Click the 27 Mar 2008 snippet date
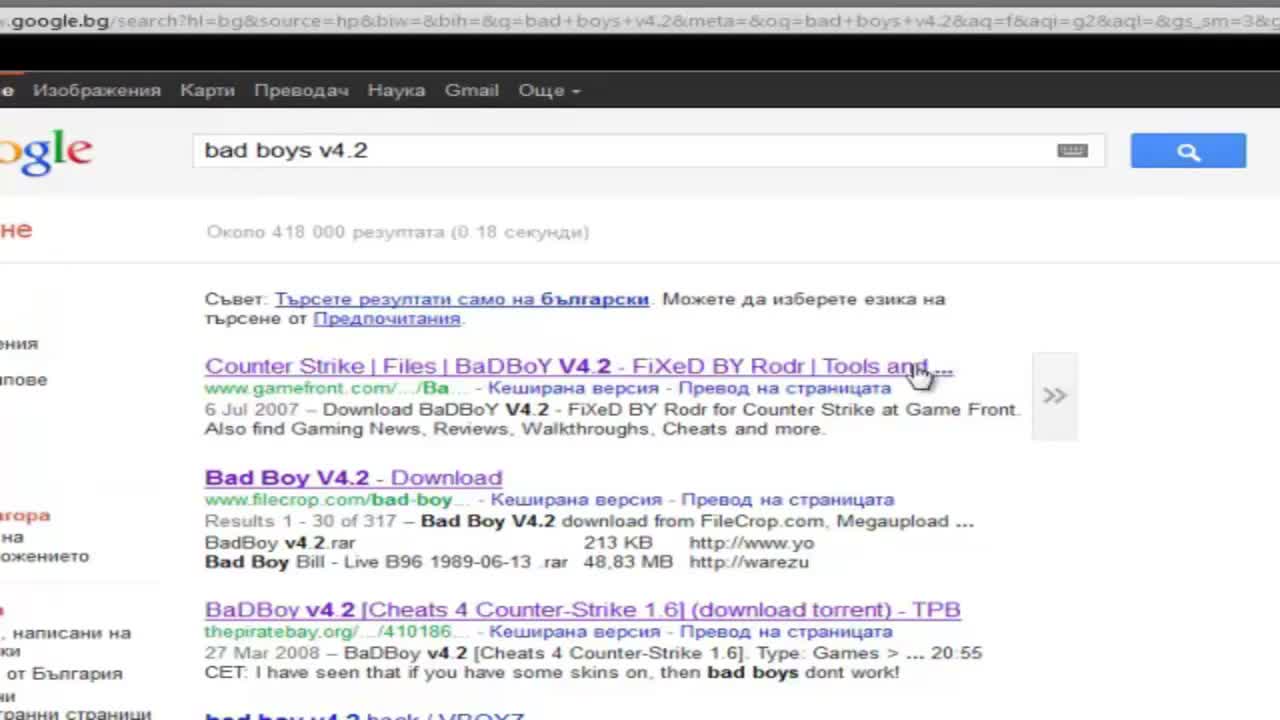Image resolution: width=1280 pixels, height=720 pixels. (x=262, y=653)
